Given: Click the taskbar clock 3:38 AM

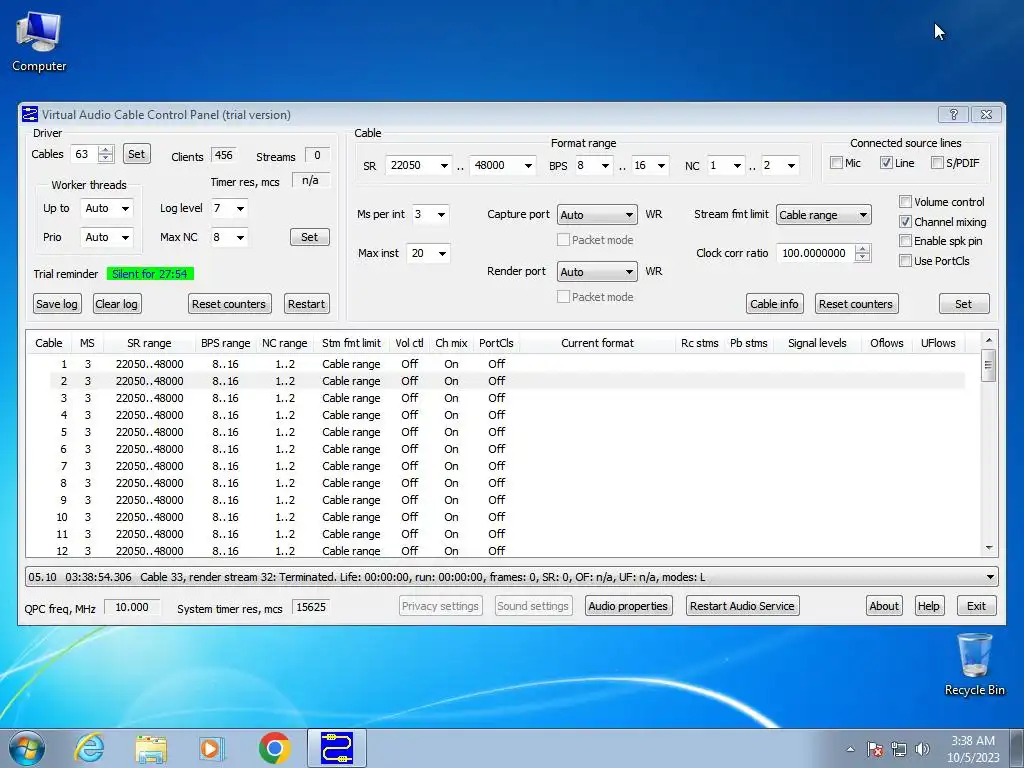Looking at the screenshot, I should (973, 748).
